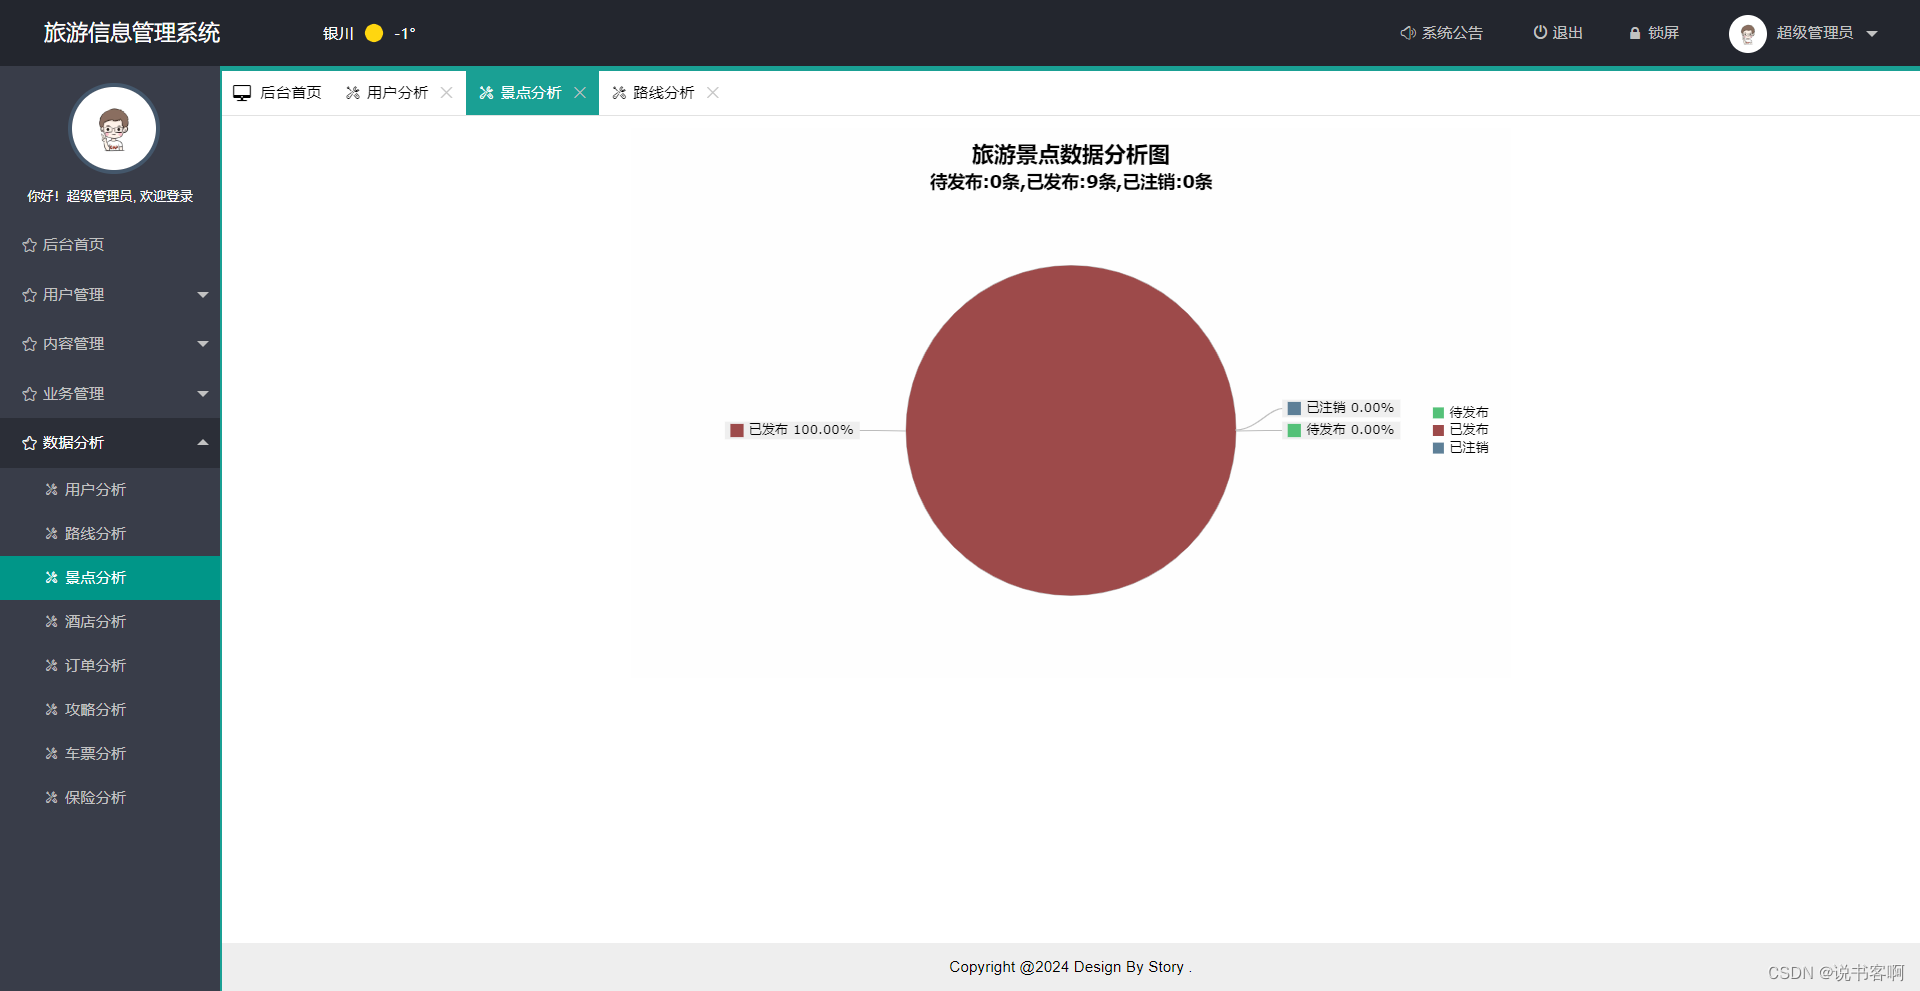1920x991 pixels.
Task: Click the small admin avatar in header
Action: click(x=1747, y=34)
